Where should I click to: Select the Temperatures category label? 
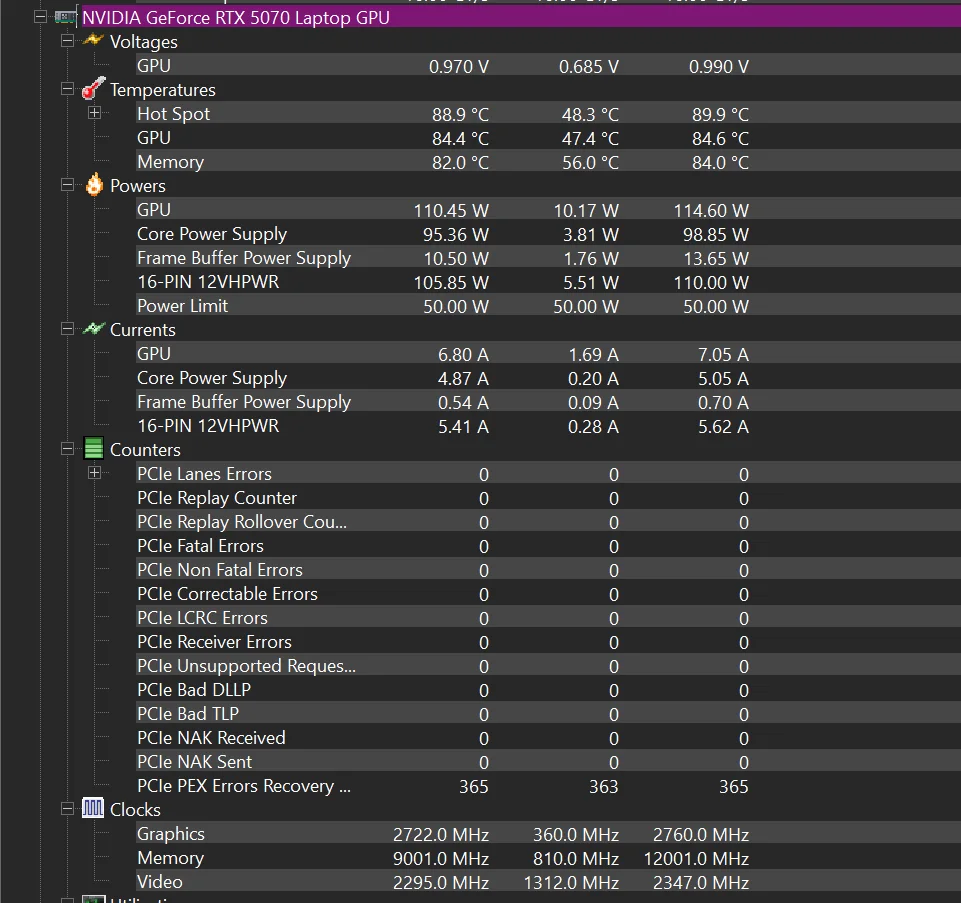(x=162, y=90)
